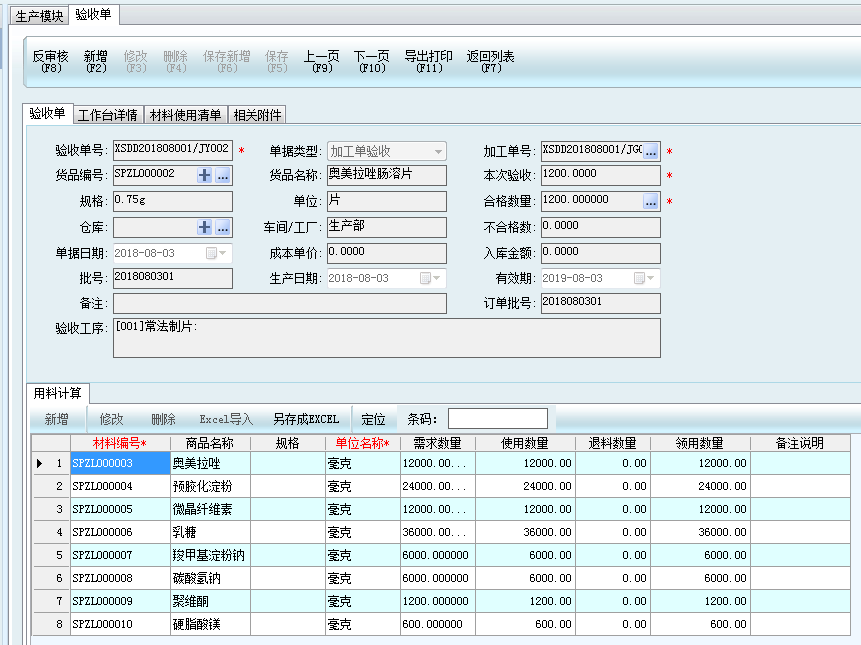This screenshot has height=645, width=861.
Task: Click the 使用数量 column header
Action: point(525,443)
